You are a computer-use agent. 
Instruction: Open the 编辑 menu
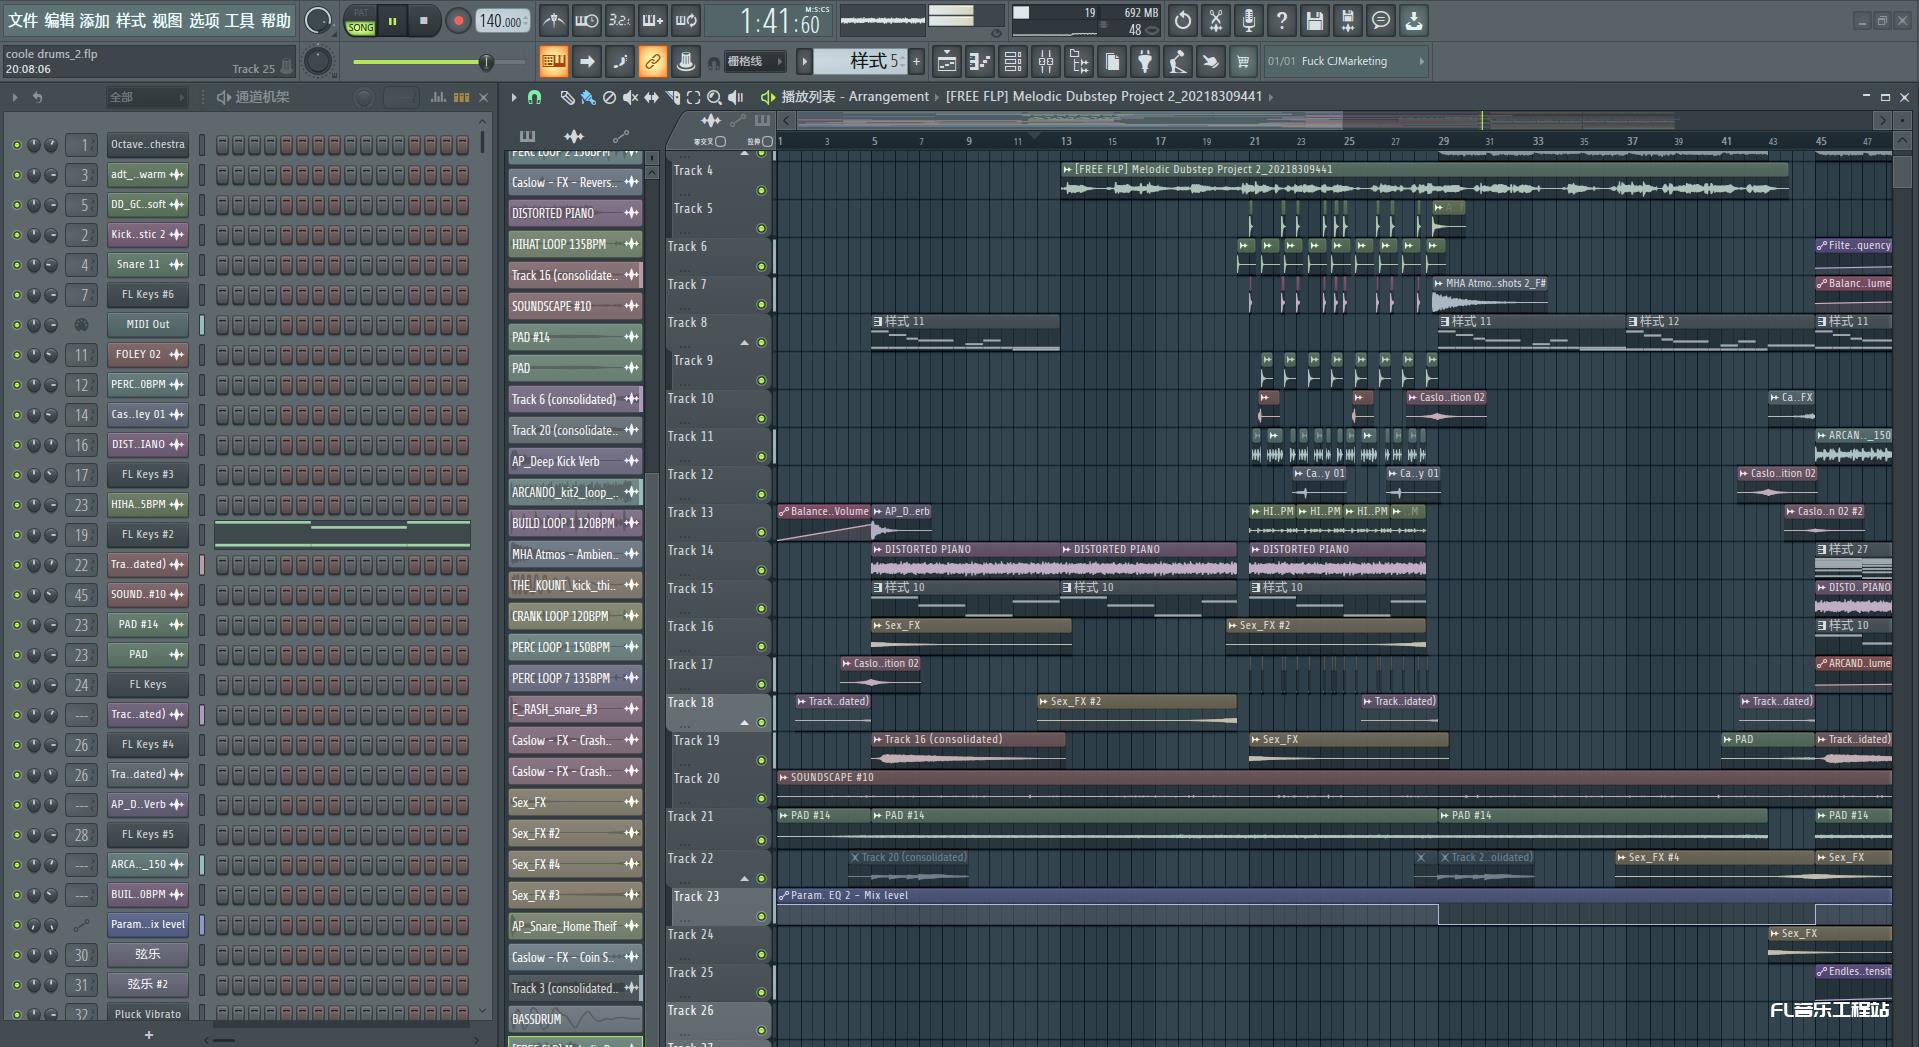[59, 20]
